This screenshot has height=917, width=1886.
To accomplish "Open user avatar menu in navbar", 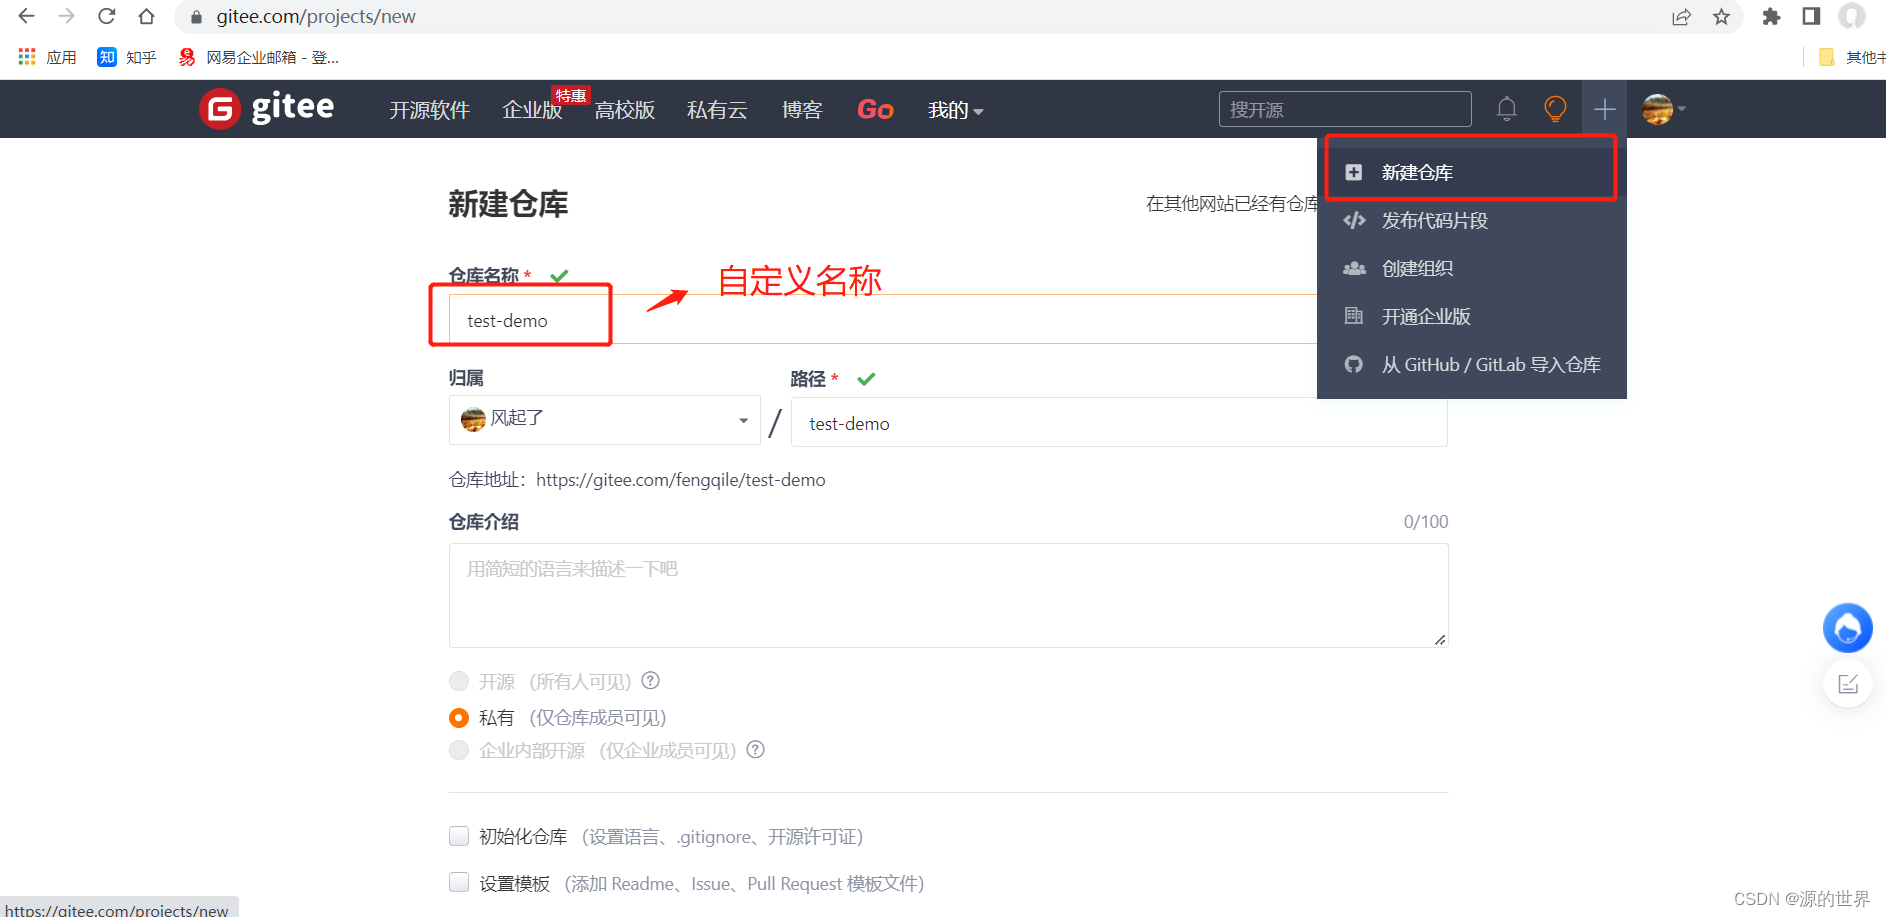I will tap(1664, 109).
